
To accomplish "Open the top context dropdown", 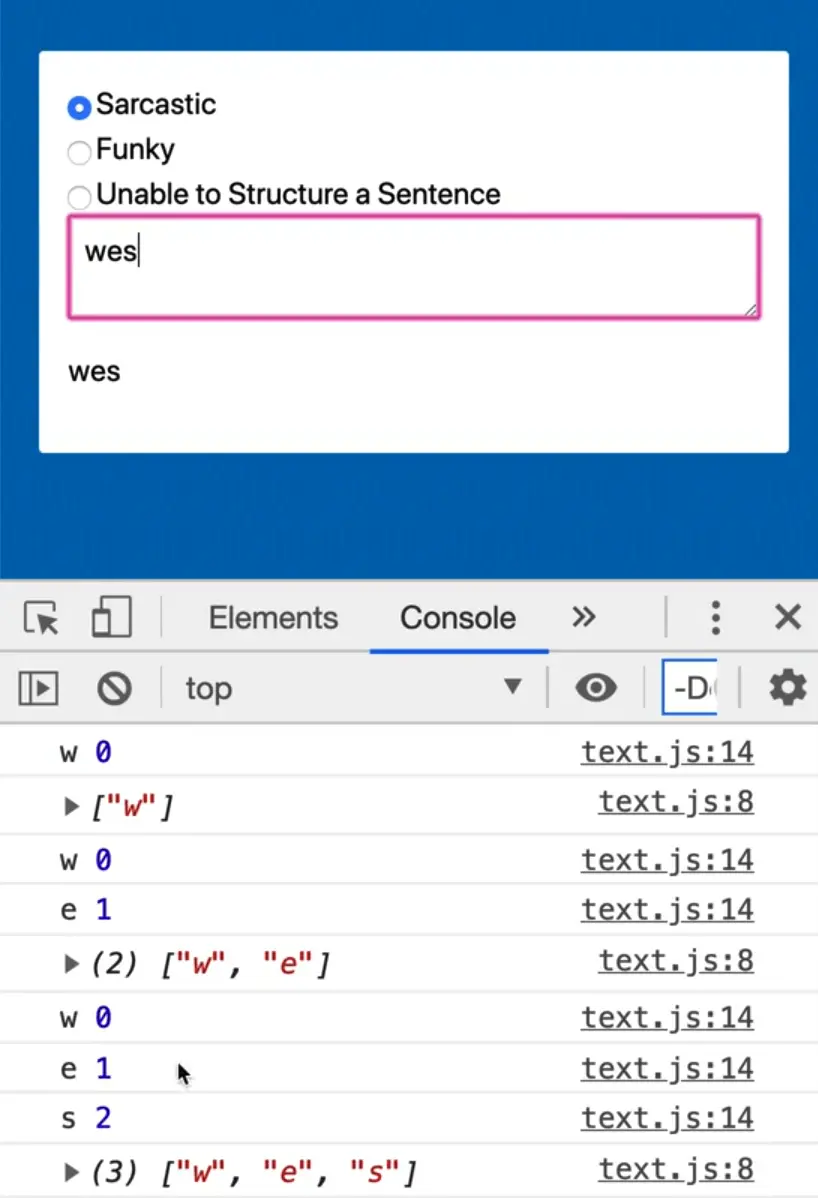I will click(x=352, y=688).
